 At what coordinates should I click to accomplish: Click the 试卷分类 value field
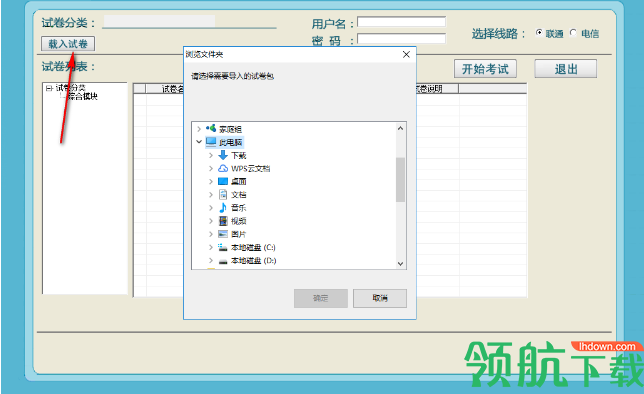coord(159,21)
